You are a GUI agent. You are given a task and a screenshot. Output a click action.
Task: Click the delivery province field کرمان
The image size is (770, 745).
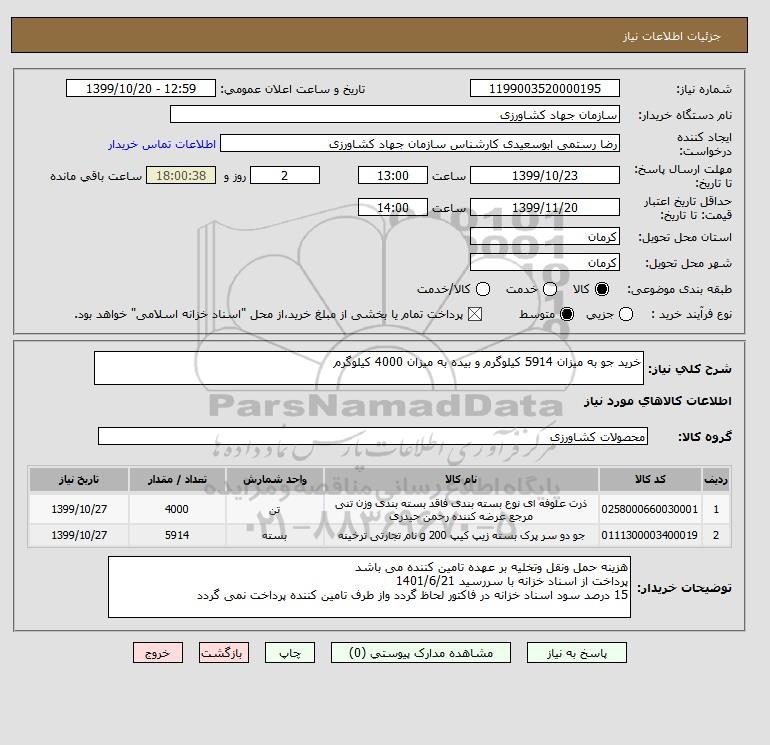click(x=545, y=237)
